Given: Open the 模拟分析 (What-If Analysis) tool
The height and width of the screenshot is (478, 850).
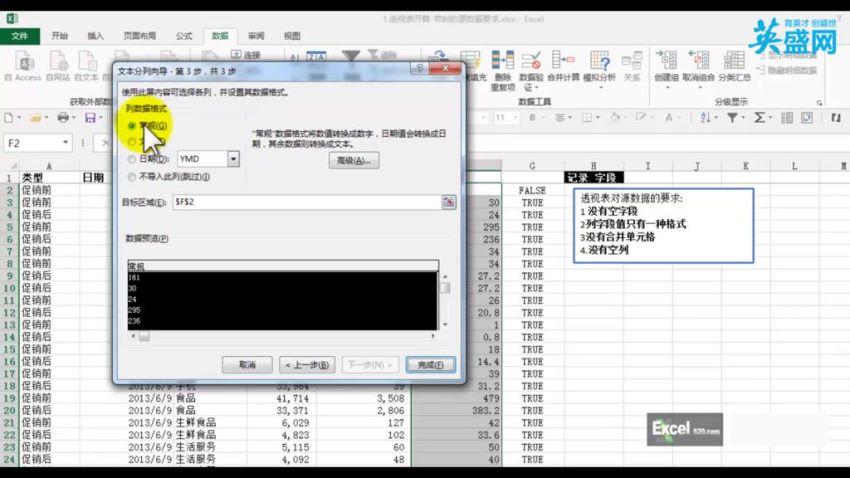Looking at the screenshot, I should [599, 65].
